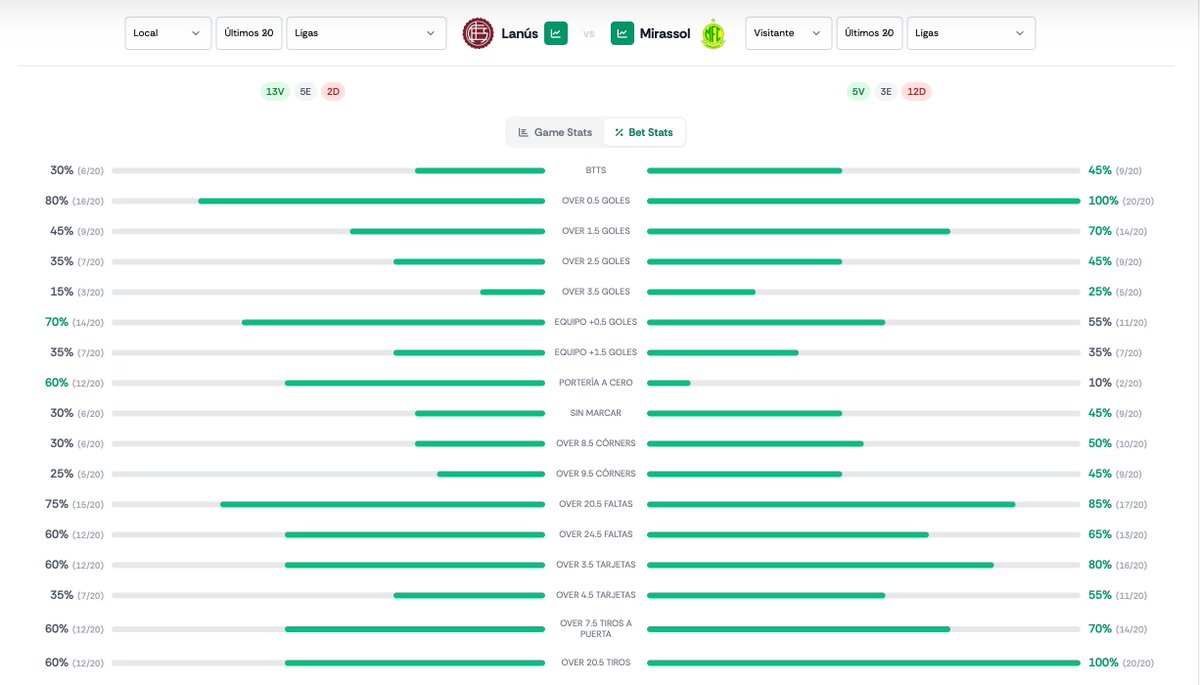Click the OVER 20.5 FALTAS label
This screenshot has height=685, width=1200.
tap(596, 504)
